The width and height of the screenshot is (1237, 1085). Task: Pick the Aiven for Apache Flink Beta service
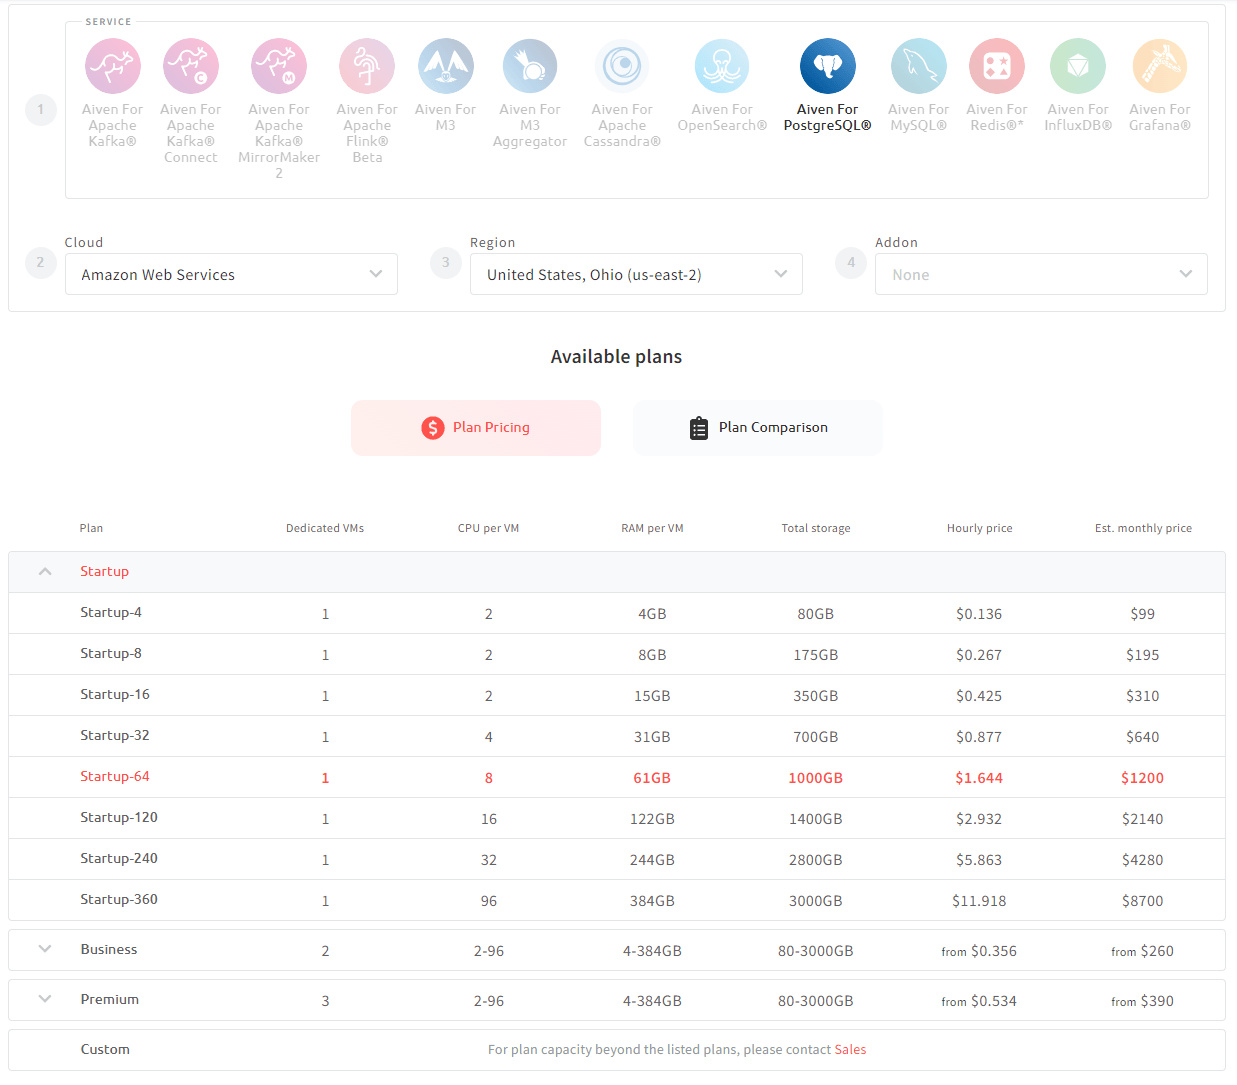366,65
